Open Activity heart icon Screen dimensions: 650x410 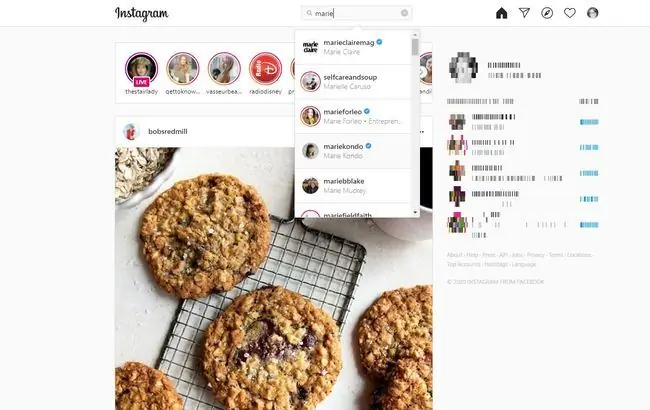point(570,13)
